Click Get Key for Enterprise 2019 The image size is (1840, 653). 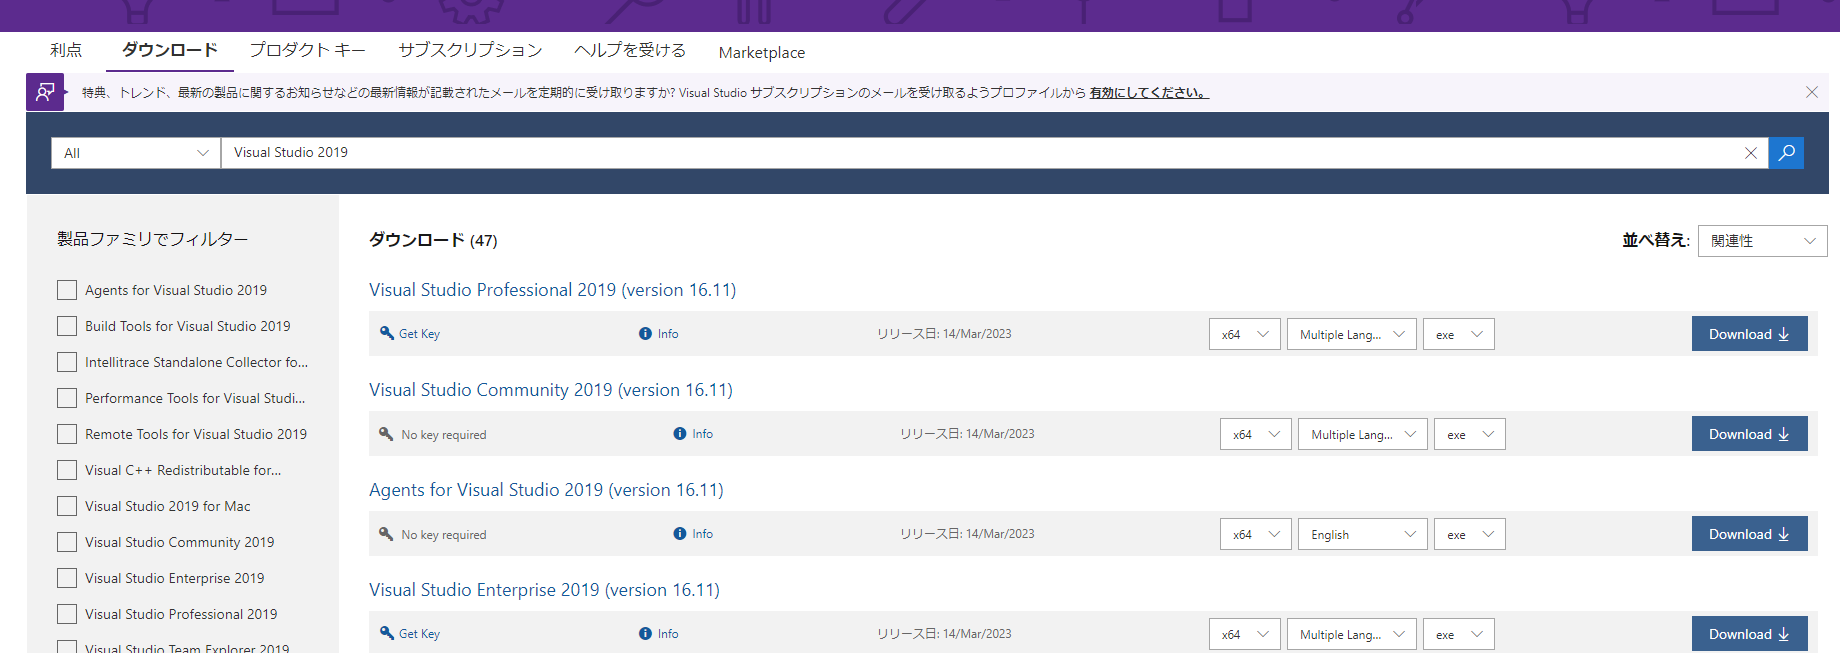[419, 634]
